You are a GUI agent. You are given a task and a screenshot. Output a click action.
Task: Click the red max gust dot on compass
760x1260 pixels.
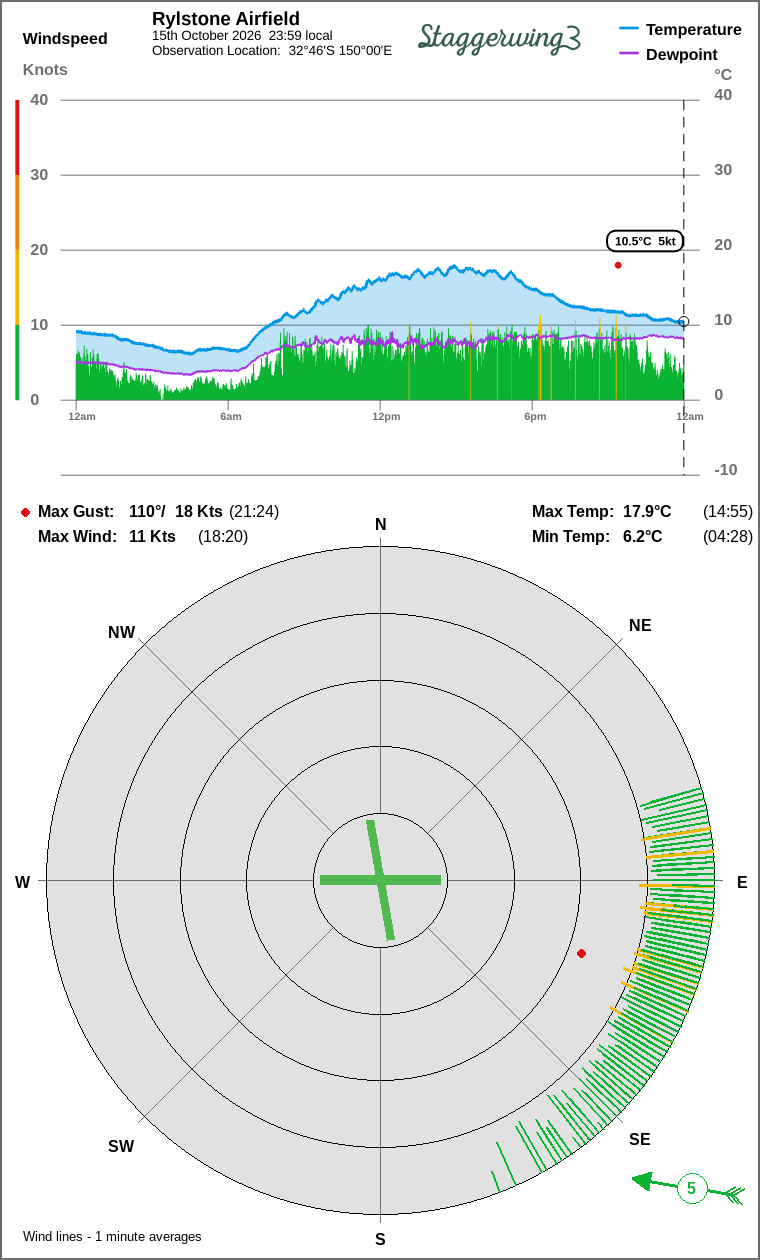click(581, 953)
